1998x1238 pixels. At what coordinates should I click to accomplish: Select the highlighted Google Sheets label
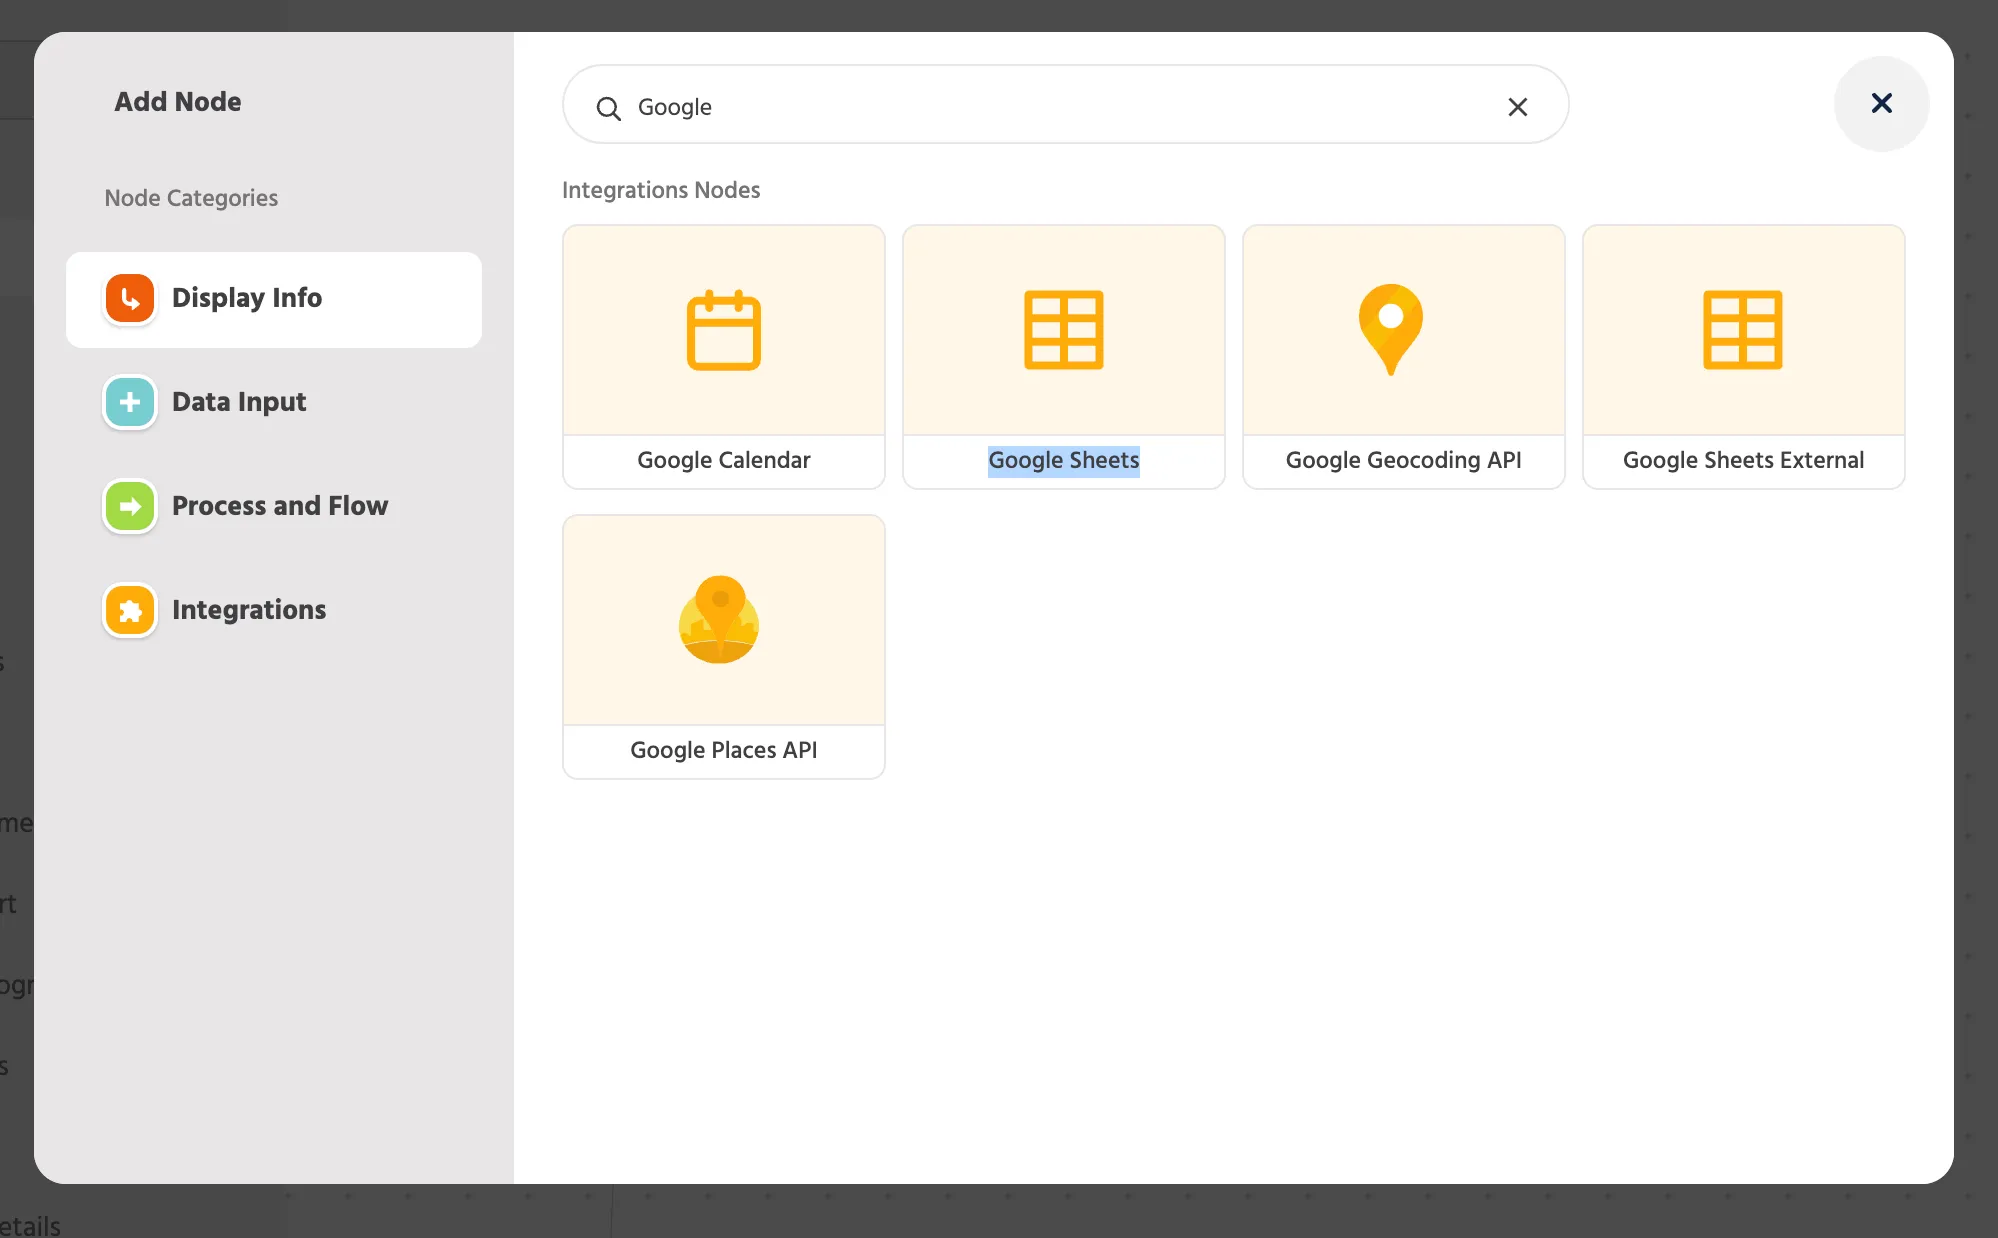1064,460
